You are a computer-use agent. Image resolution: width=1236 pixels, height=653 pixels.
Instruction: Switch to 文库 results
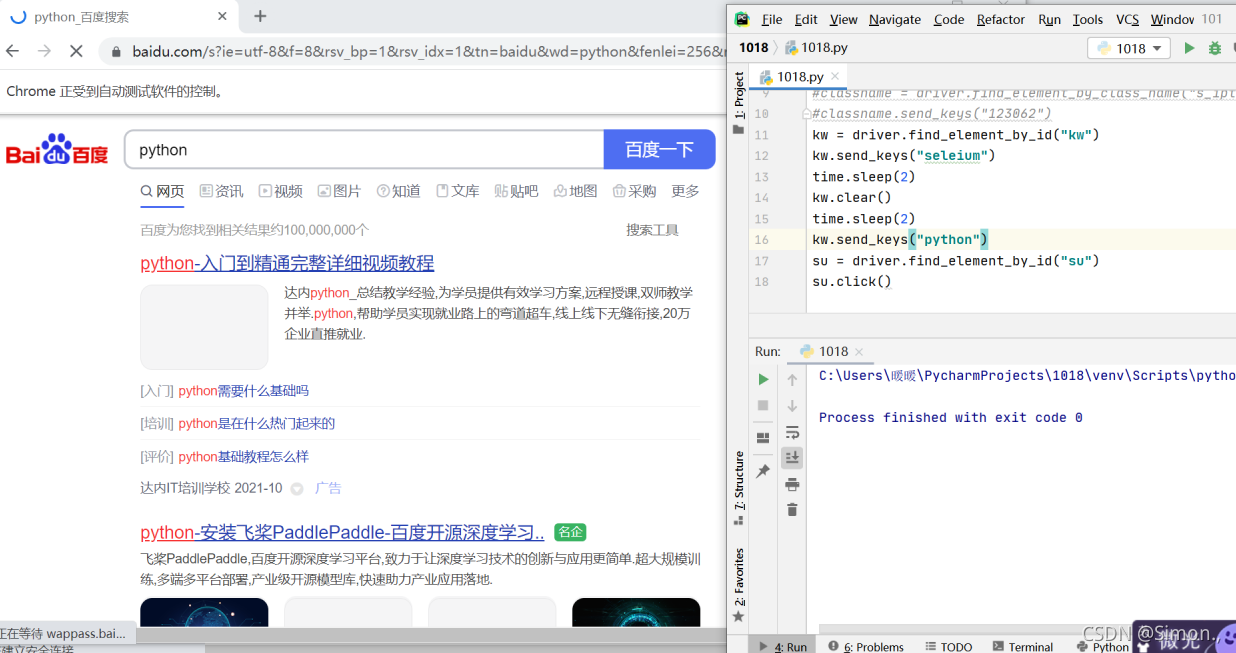457,191
